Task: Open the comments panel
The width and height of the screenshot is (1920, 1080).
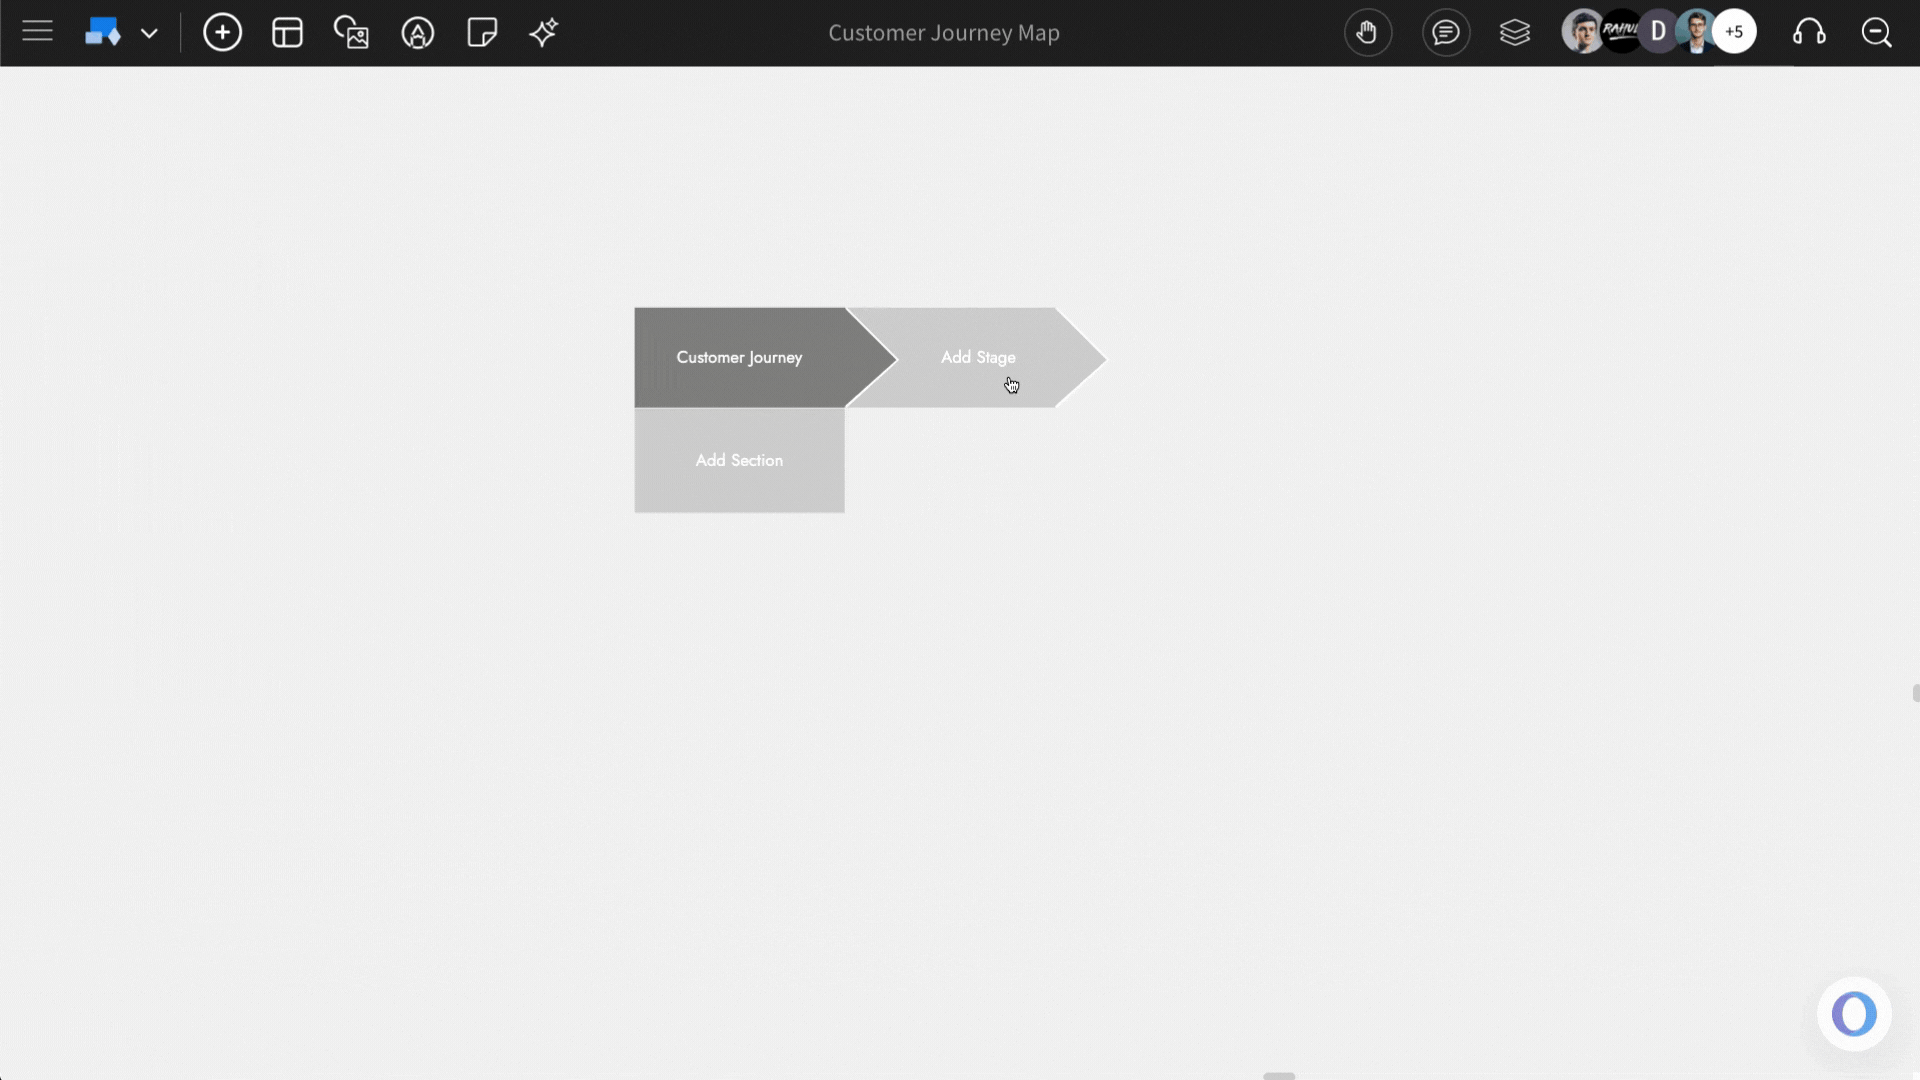Action: point(1447,32)
